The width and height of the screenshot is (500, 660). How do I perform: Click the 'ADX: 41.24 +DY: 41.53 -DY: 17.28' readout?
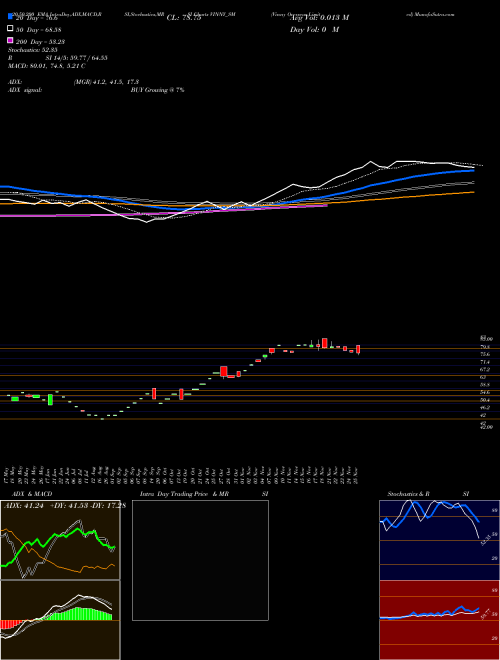pos(65,506)
